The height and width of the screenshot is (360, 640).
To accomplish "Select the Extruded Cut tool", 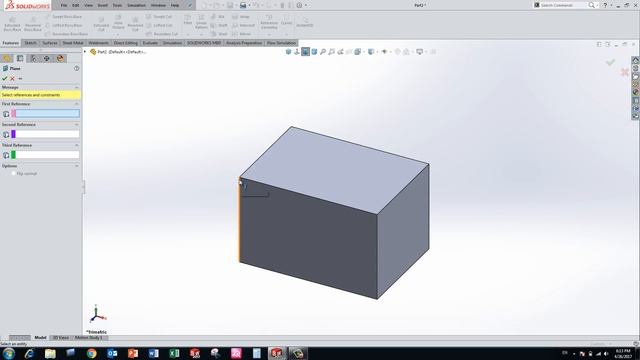I will pos(101,24).
